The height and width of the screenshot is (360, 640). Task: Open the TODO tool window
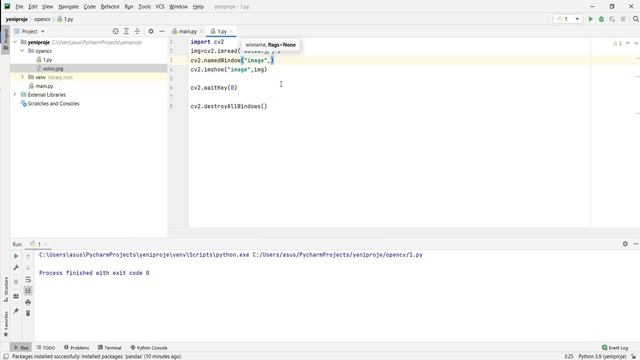[46, 348]
